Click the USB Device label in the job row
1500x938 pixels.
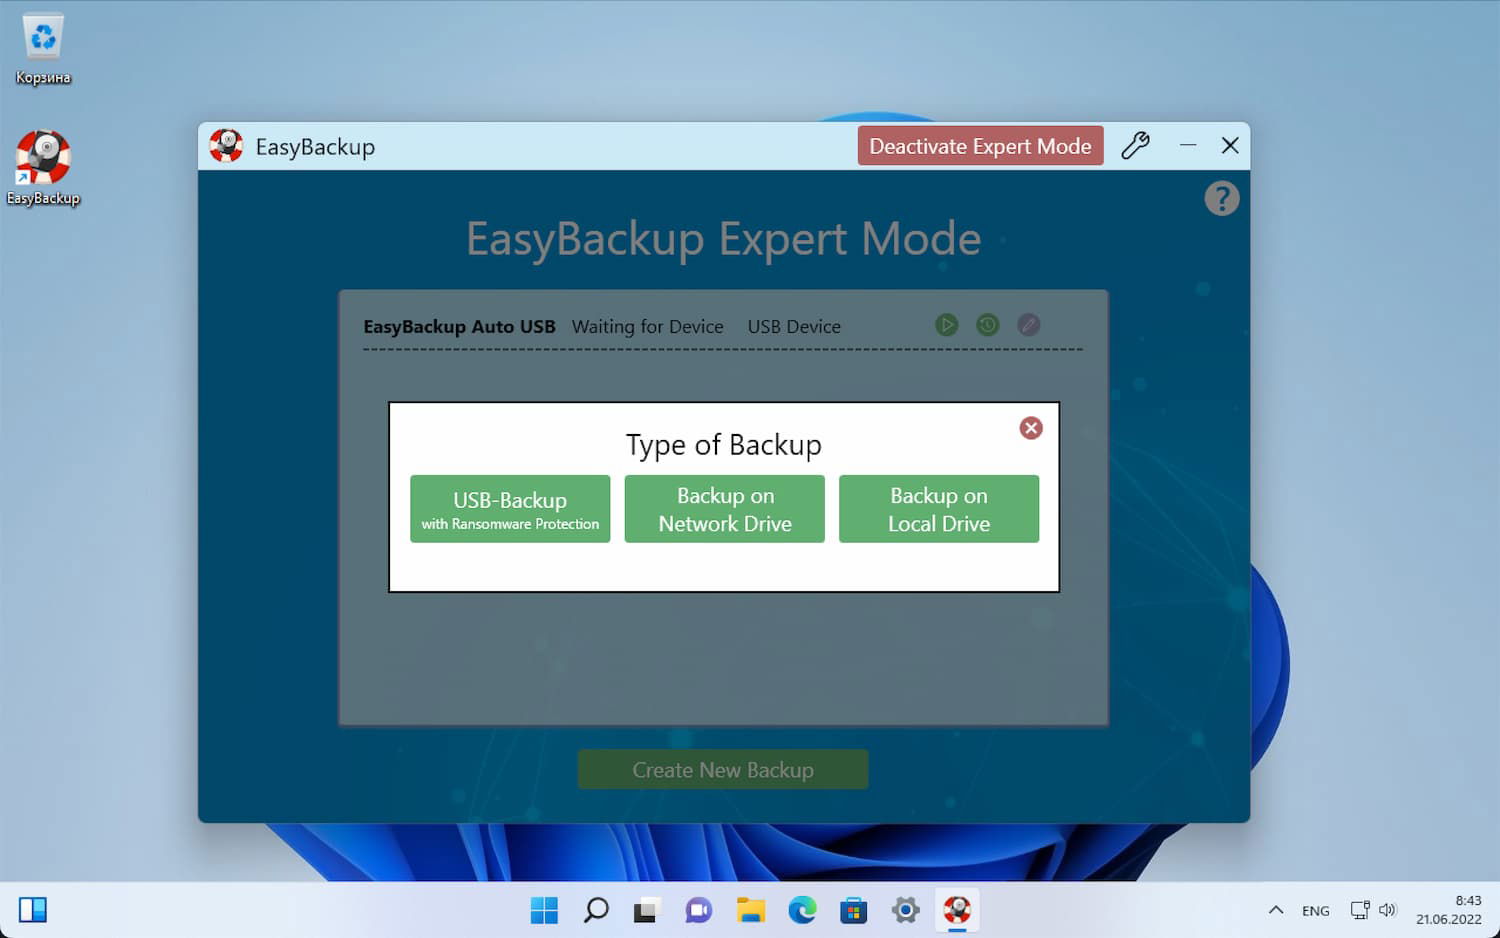coord(794,327)
